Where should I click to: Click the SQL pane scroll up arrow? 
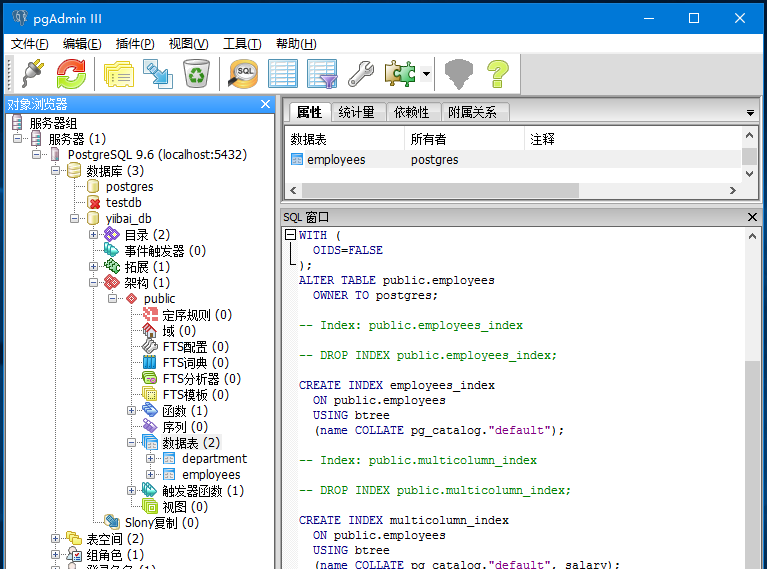(x=752, y=236)
